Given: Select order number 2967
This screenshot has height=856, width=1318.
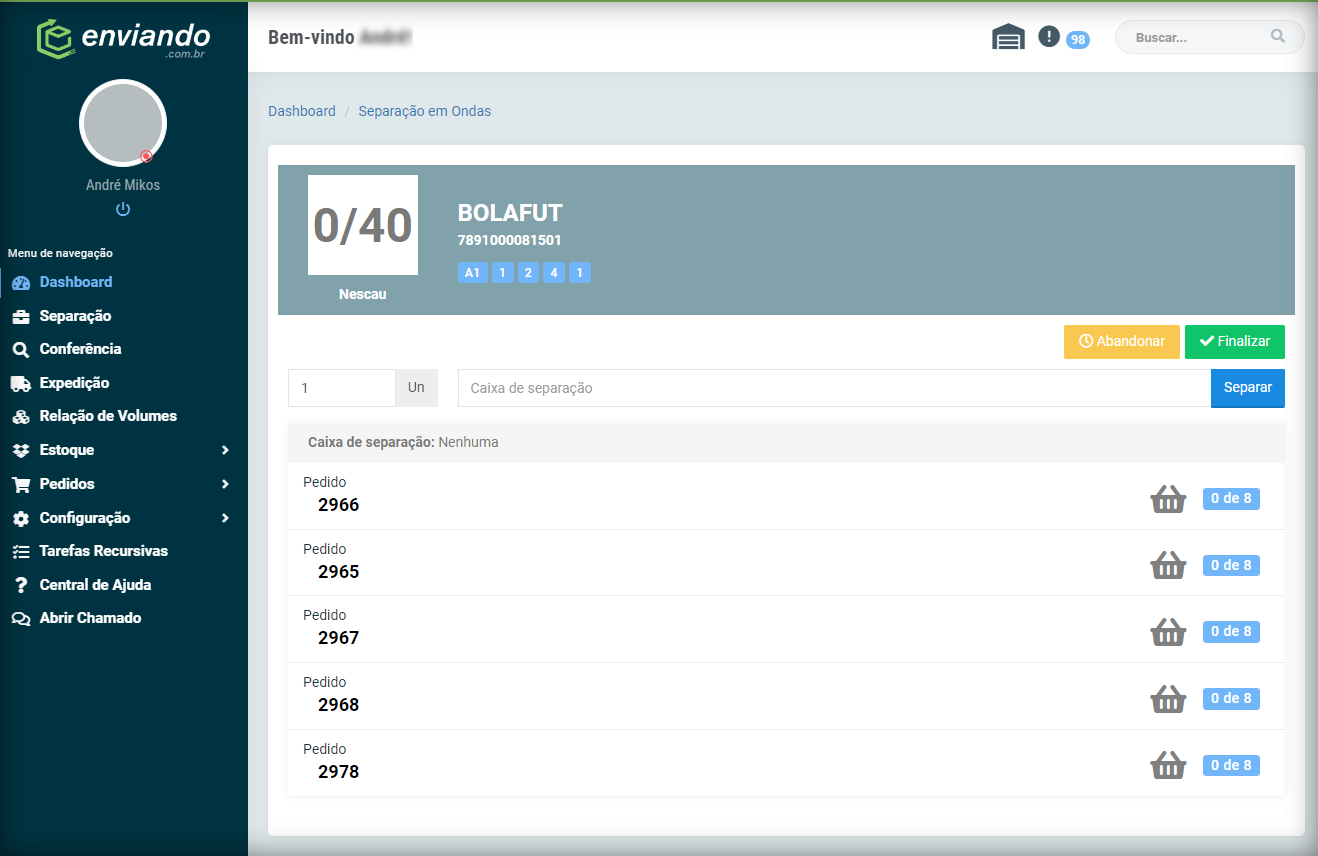Looking at the screenshot, I should click(x=338, y=638).
